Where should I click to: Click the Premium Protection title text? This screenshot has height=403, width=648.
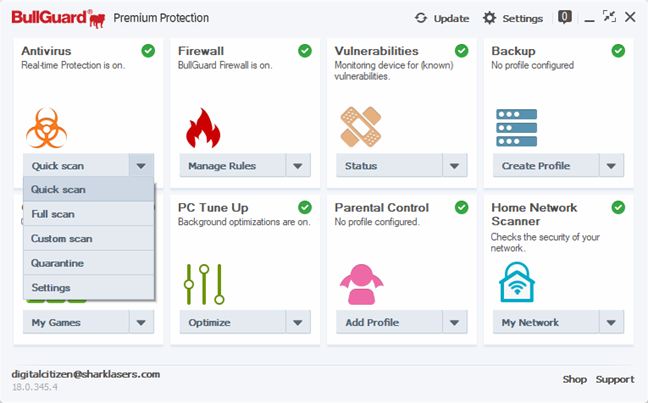161,18
